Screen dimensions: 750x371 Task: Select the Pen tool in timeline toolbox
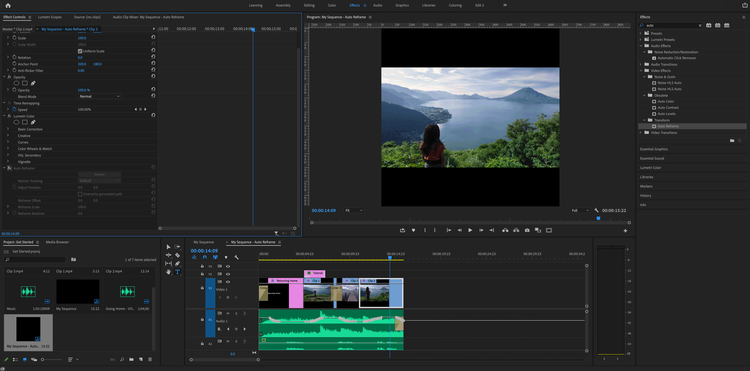coord(177,263)
